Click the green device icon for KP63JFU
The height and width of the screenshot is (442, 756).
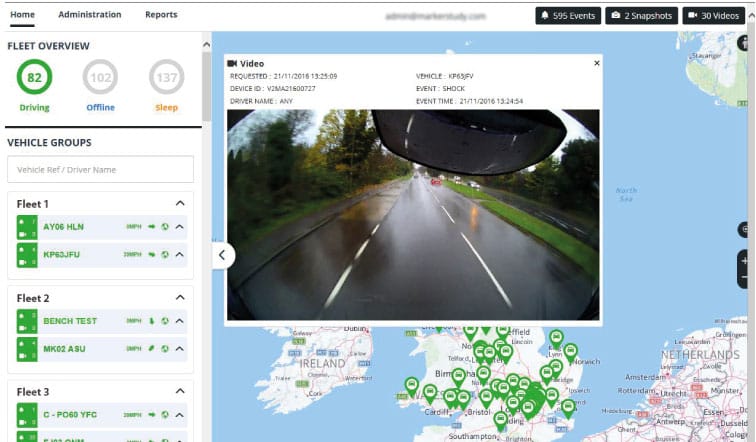(27, 255)
